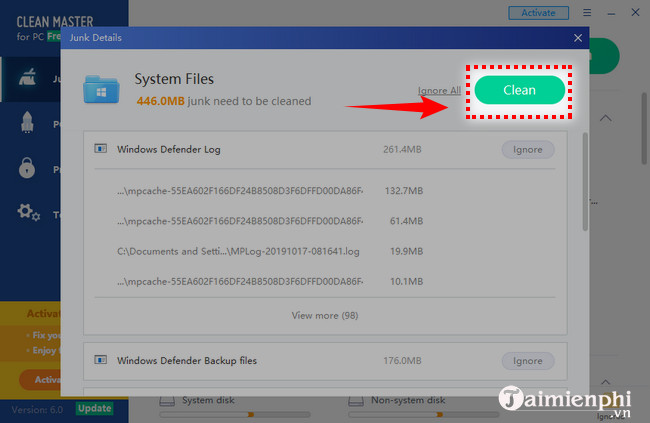The width and height of the screenshot is (650, 423).
Task: Click the Windows Defender Backup files title
Action: pos(187,361)
